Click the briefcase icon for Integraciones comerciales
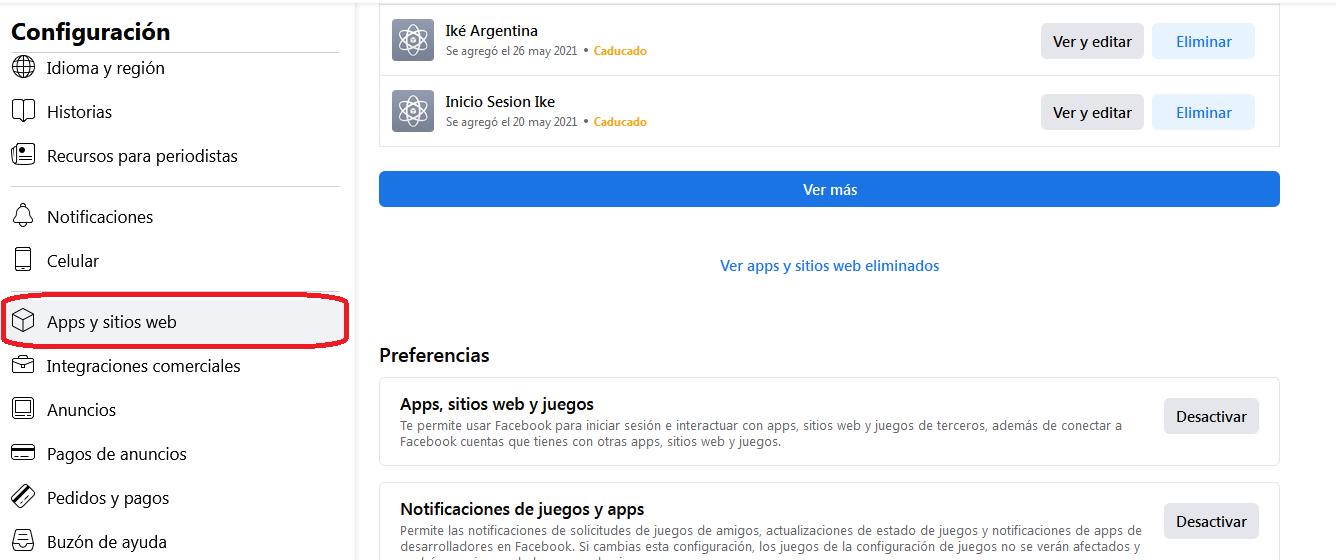 tap(23, 366)
